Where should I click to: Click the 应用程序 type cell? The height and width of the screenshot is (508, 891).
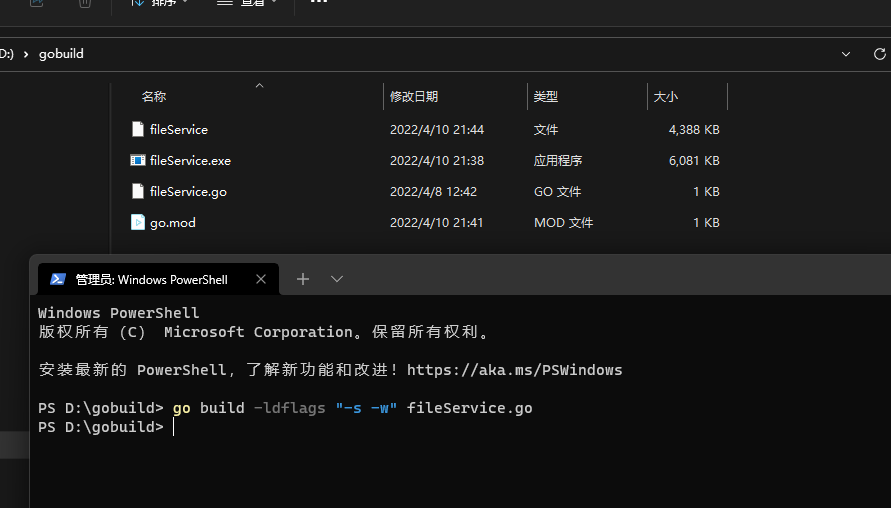tap(558, 161)
